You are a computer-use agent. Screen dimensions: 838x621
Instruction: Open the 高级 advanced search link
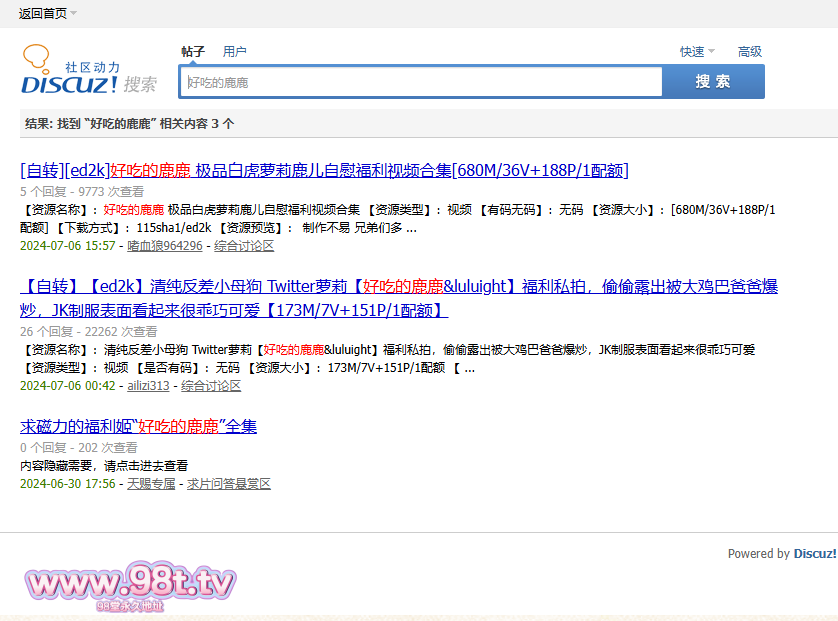pyautogui.click(x=749, y=52)
